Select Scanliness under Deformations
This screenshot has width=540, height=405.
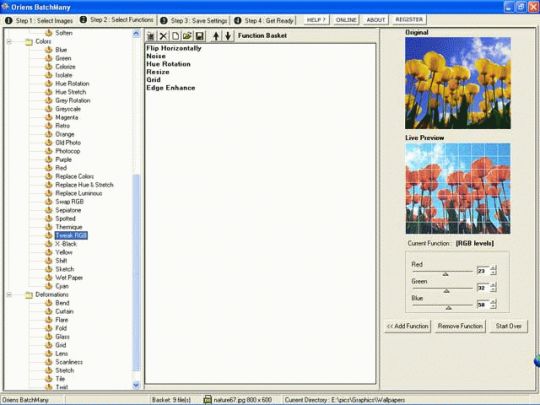69,362
